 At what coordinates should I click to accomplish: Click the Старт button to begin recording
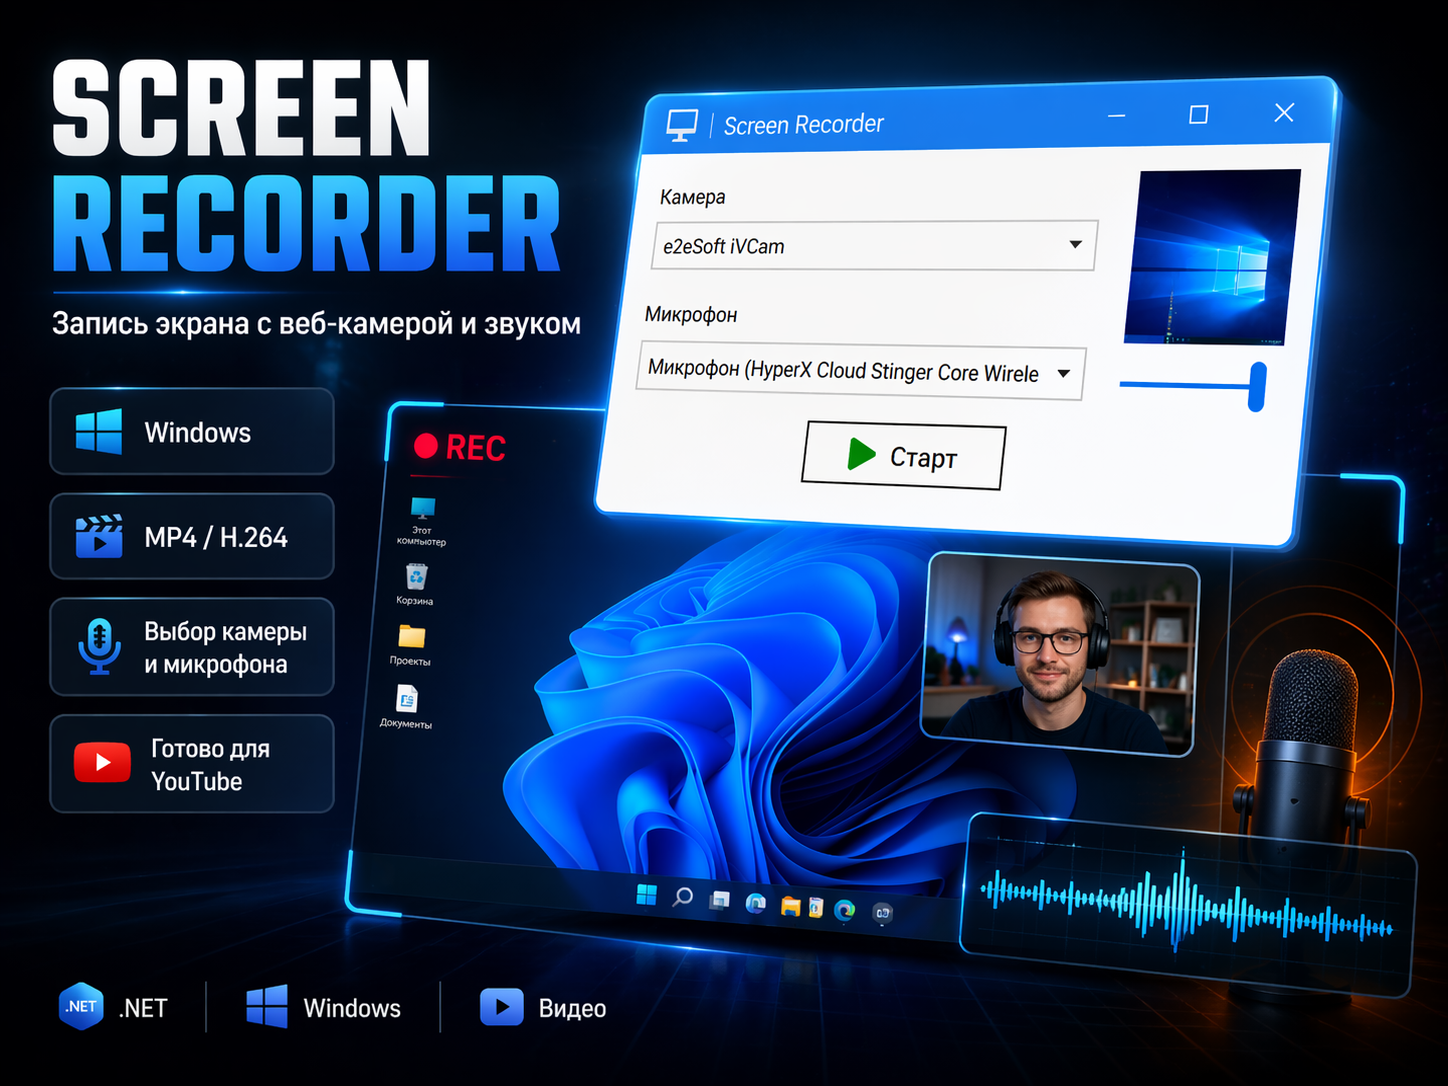pyautogui.click(x=903, y=457)
